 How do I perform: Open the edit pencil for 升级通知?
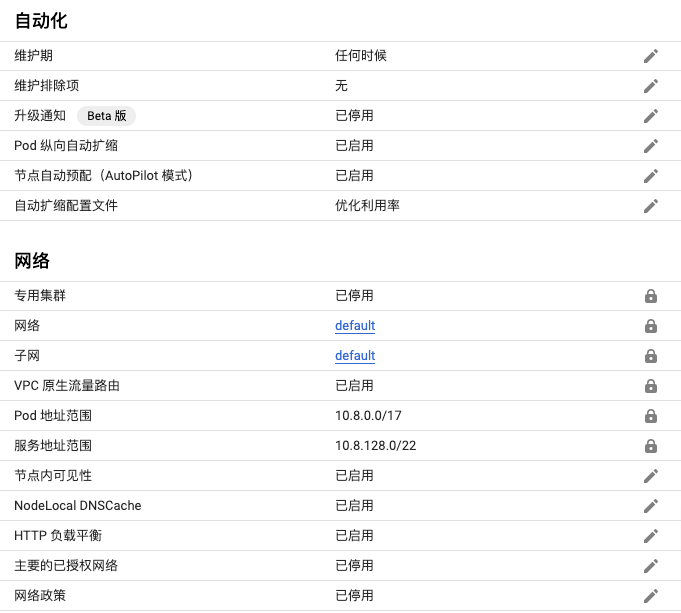[x=651, y=116]
